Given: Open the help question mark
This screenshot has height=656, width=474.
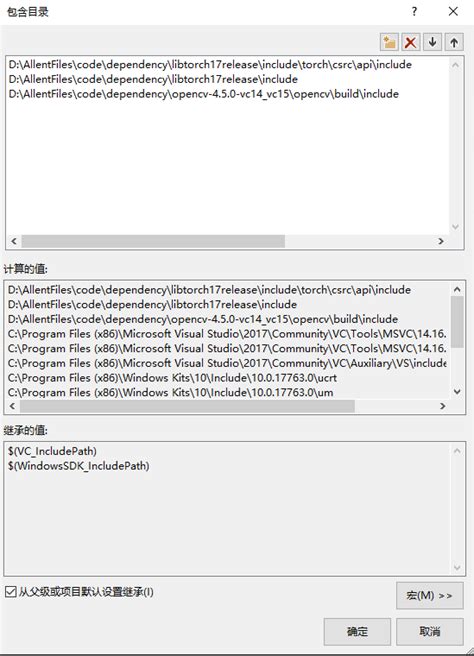Looking at the screenshot, I should click(414, 11).
